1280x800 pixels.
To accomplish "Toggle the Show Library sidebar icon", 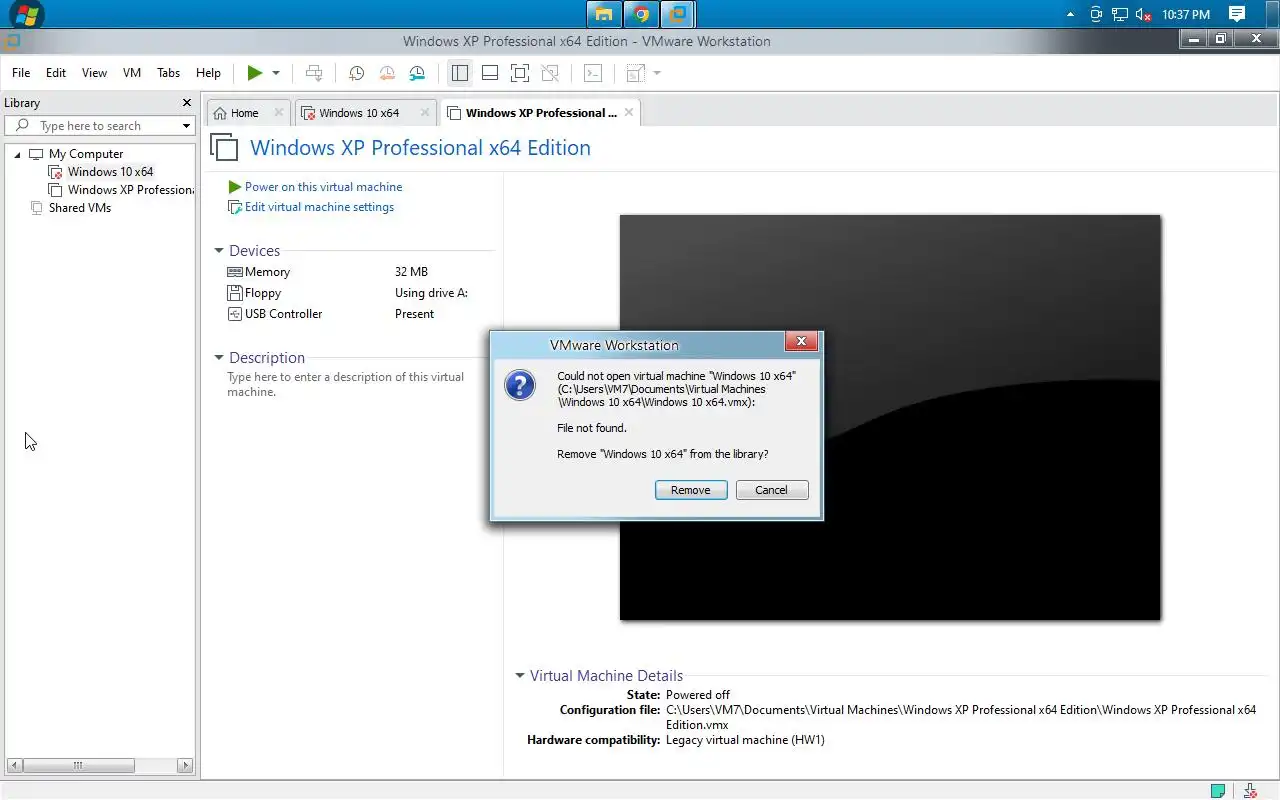I will (459, 73).
